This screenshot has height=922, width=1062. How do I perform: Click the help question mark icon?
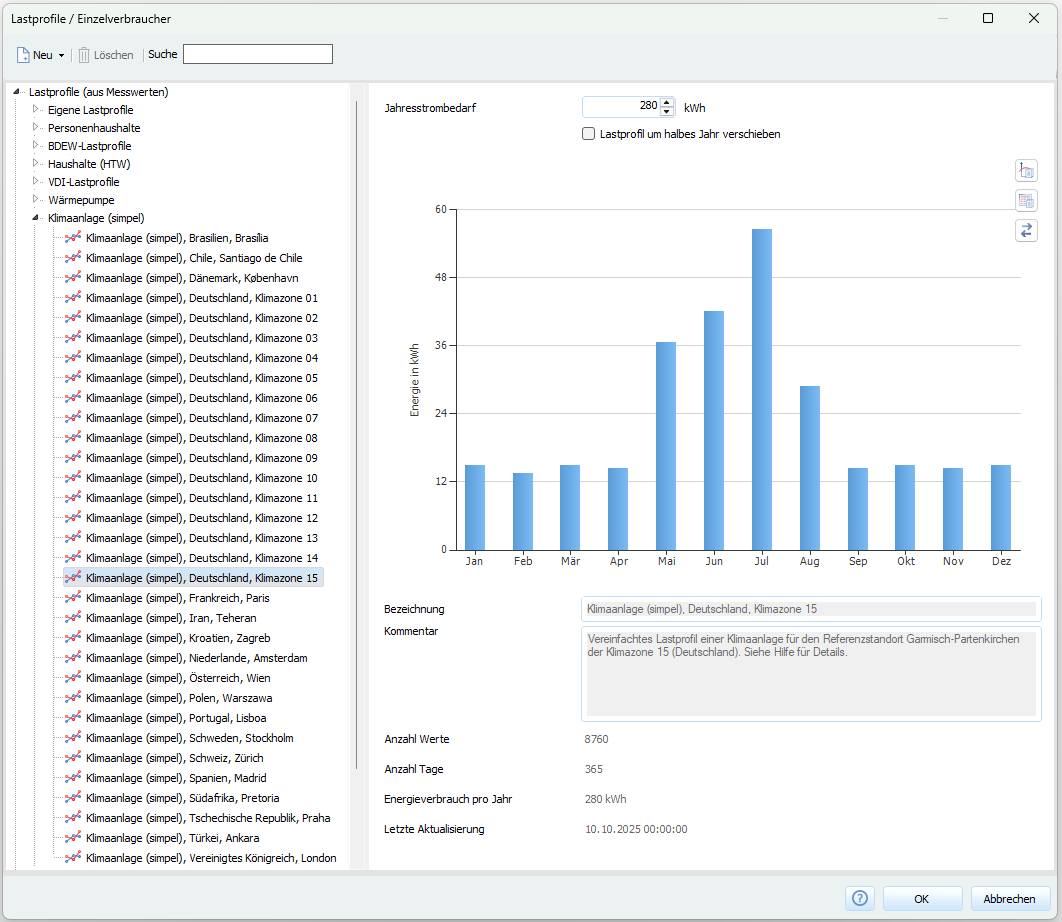(859, 899)
